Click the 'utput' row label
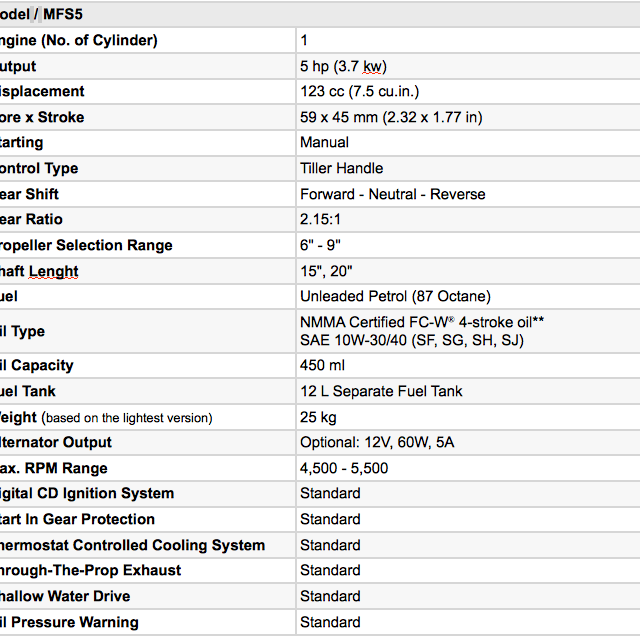Screen dimensions: 640x636 pos(18,67)
